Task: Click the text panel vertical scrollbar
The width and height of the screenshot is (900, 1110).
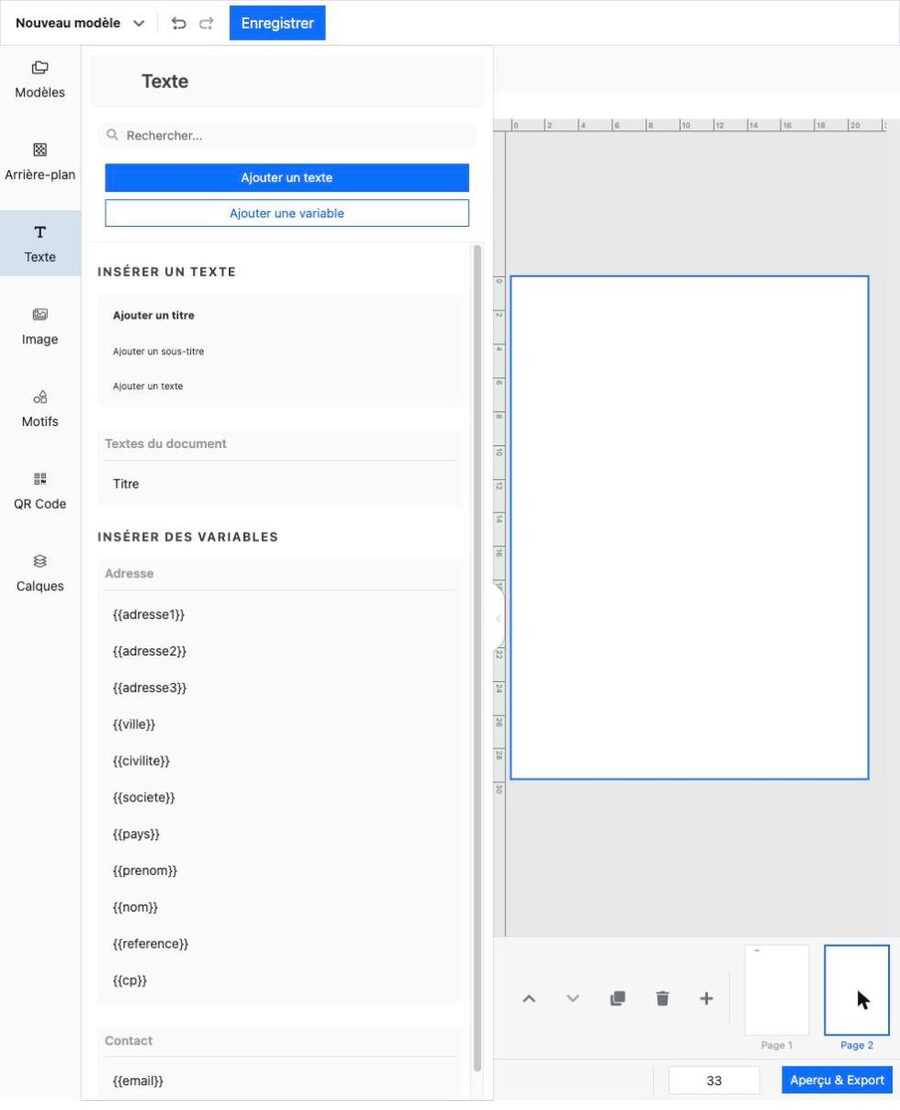Action: click(477, 658)
